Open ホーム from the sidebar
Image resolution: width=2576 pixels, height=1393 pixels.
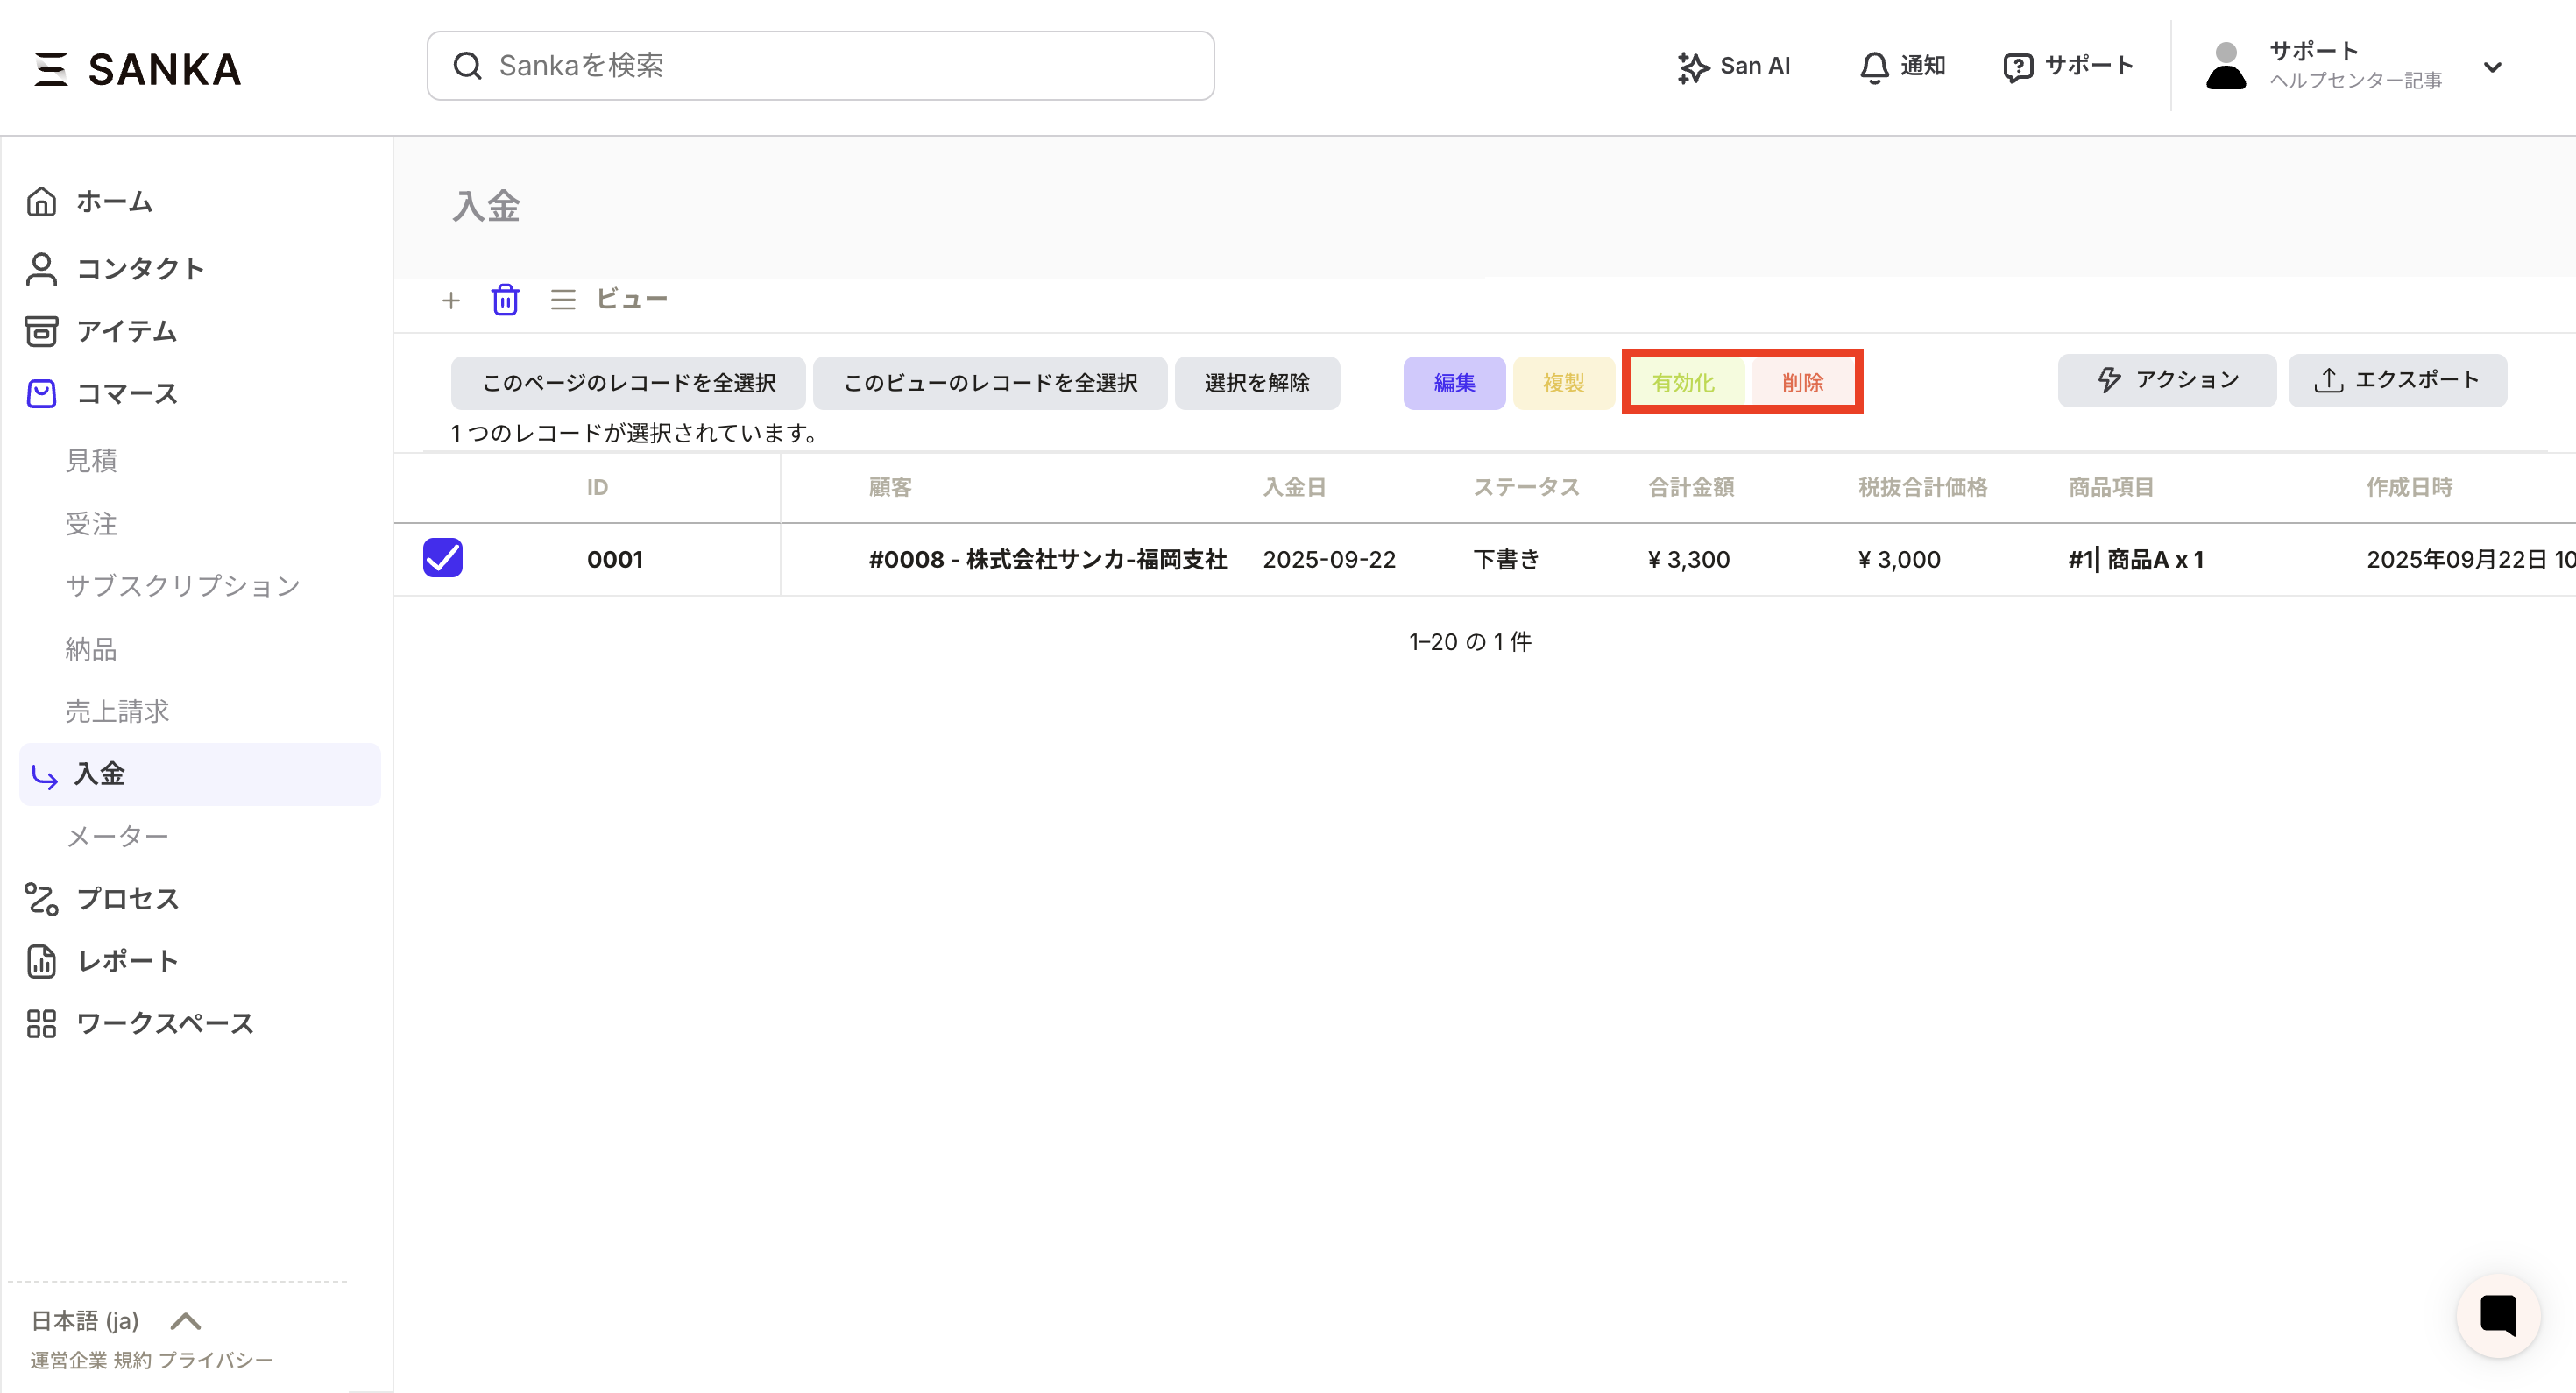tap(114, 202)
